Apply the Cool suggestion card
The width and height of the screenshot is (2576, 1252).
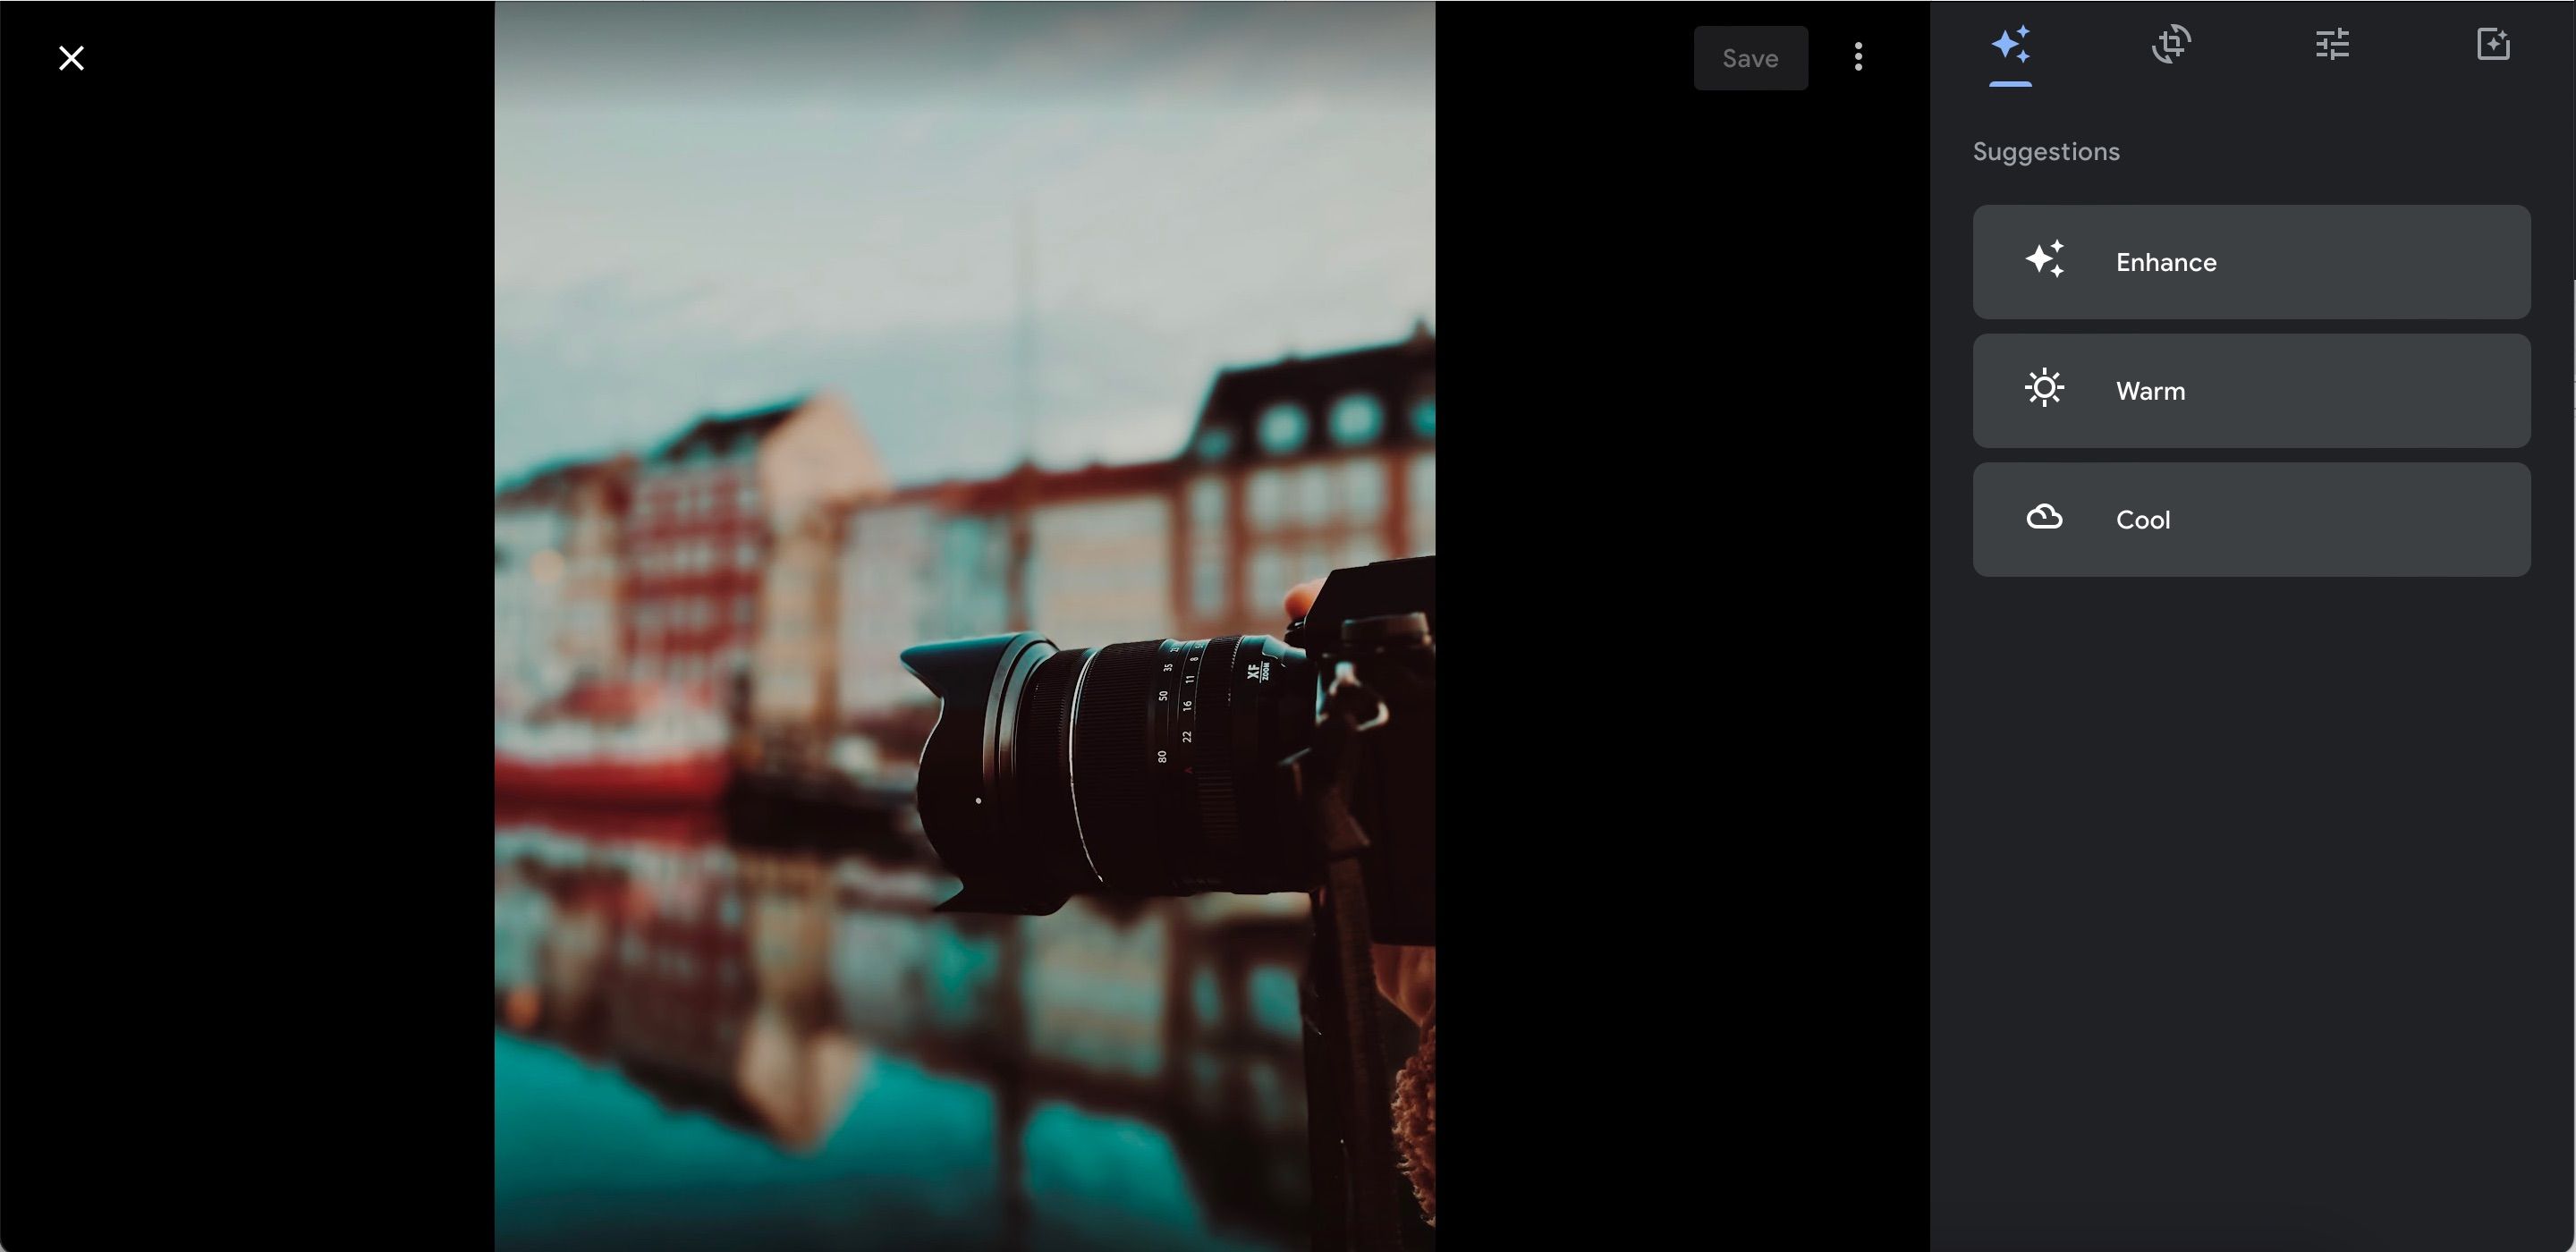(2250, 519)
